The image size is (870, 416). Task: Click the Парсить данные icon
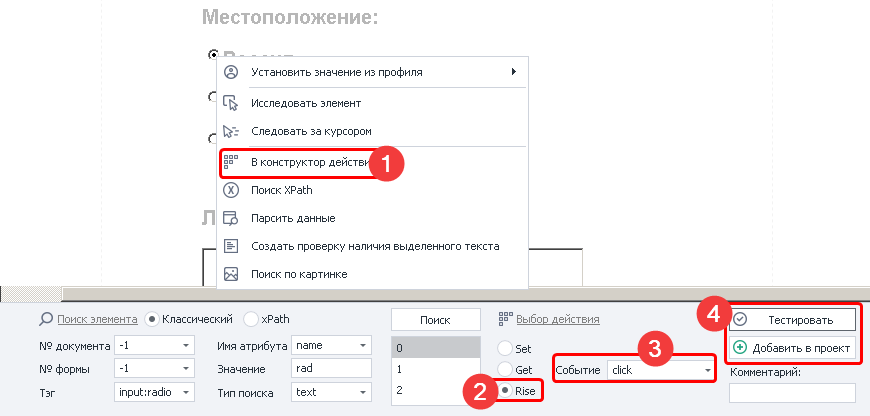pyautogui.click(x=231, y=218)
